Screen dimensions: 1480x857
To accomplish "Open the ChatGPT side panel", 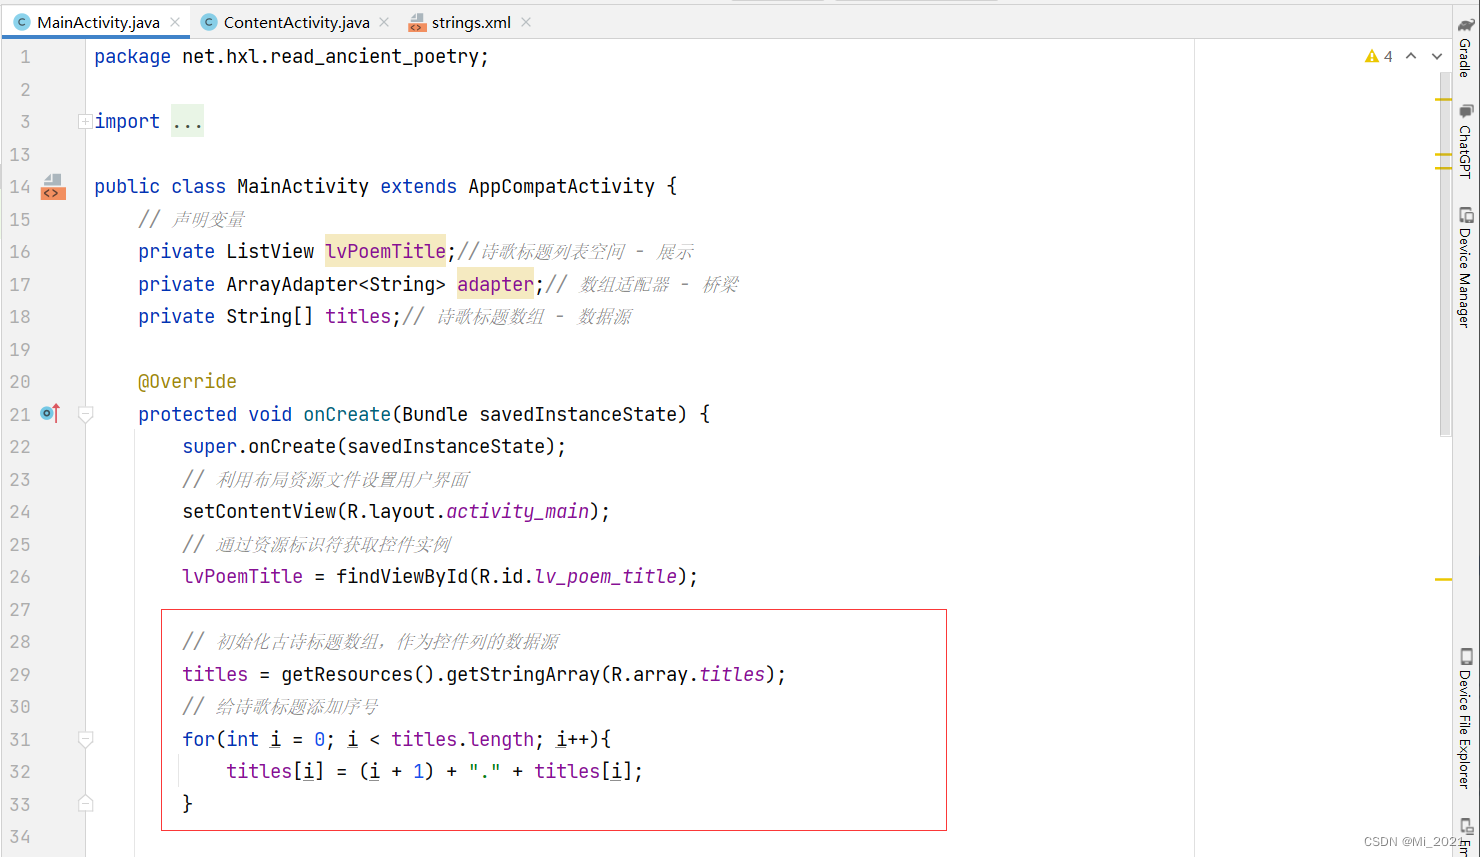I will pos(1465,141).
